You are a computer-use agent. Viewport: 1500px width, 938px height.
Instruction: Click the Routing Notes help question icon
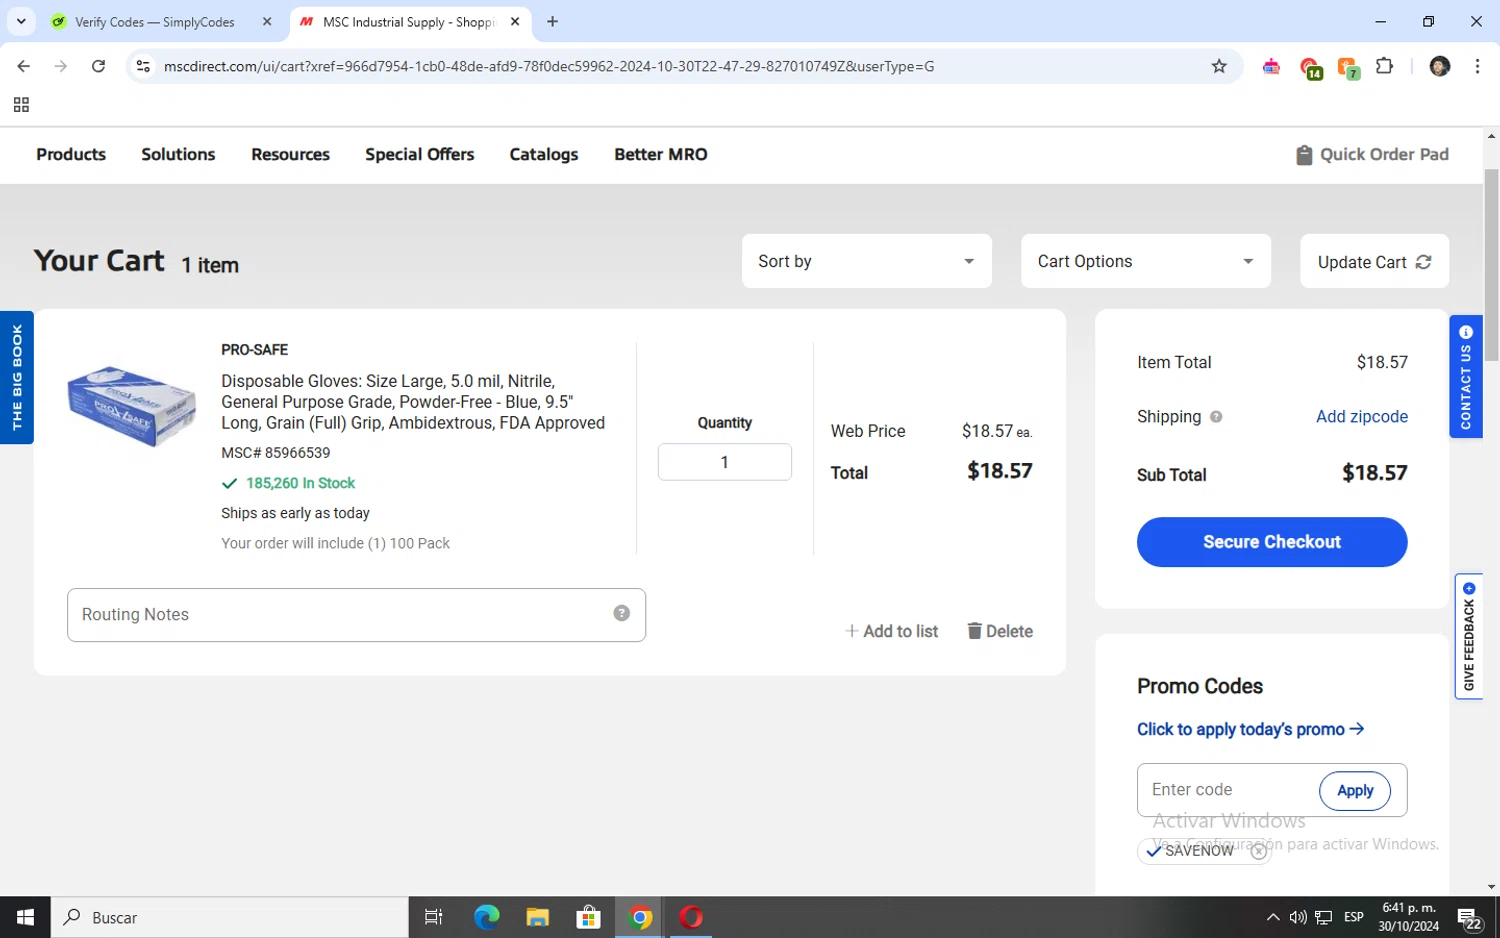pos(621,613)
